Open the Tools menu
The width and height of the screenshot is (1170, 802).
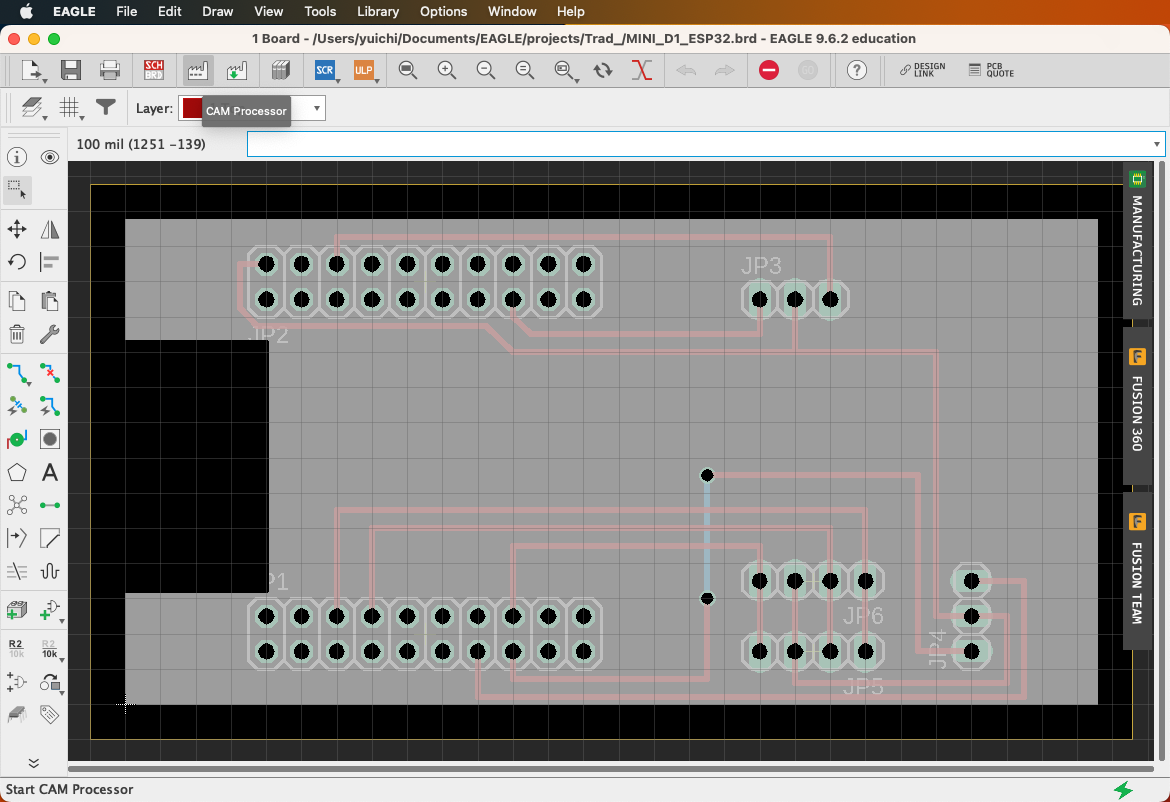320,11
